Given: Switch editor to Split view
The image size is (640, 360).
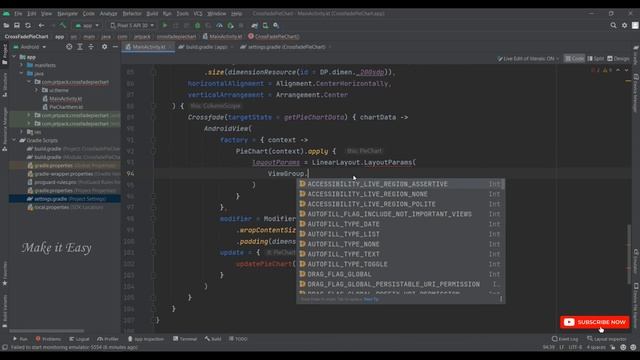Looking at the screenshot, I should [x=596, y=59].
